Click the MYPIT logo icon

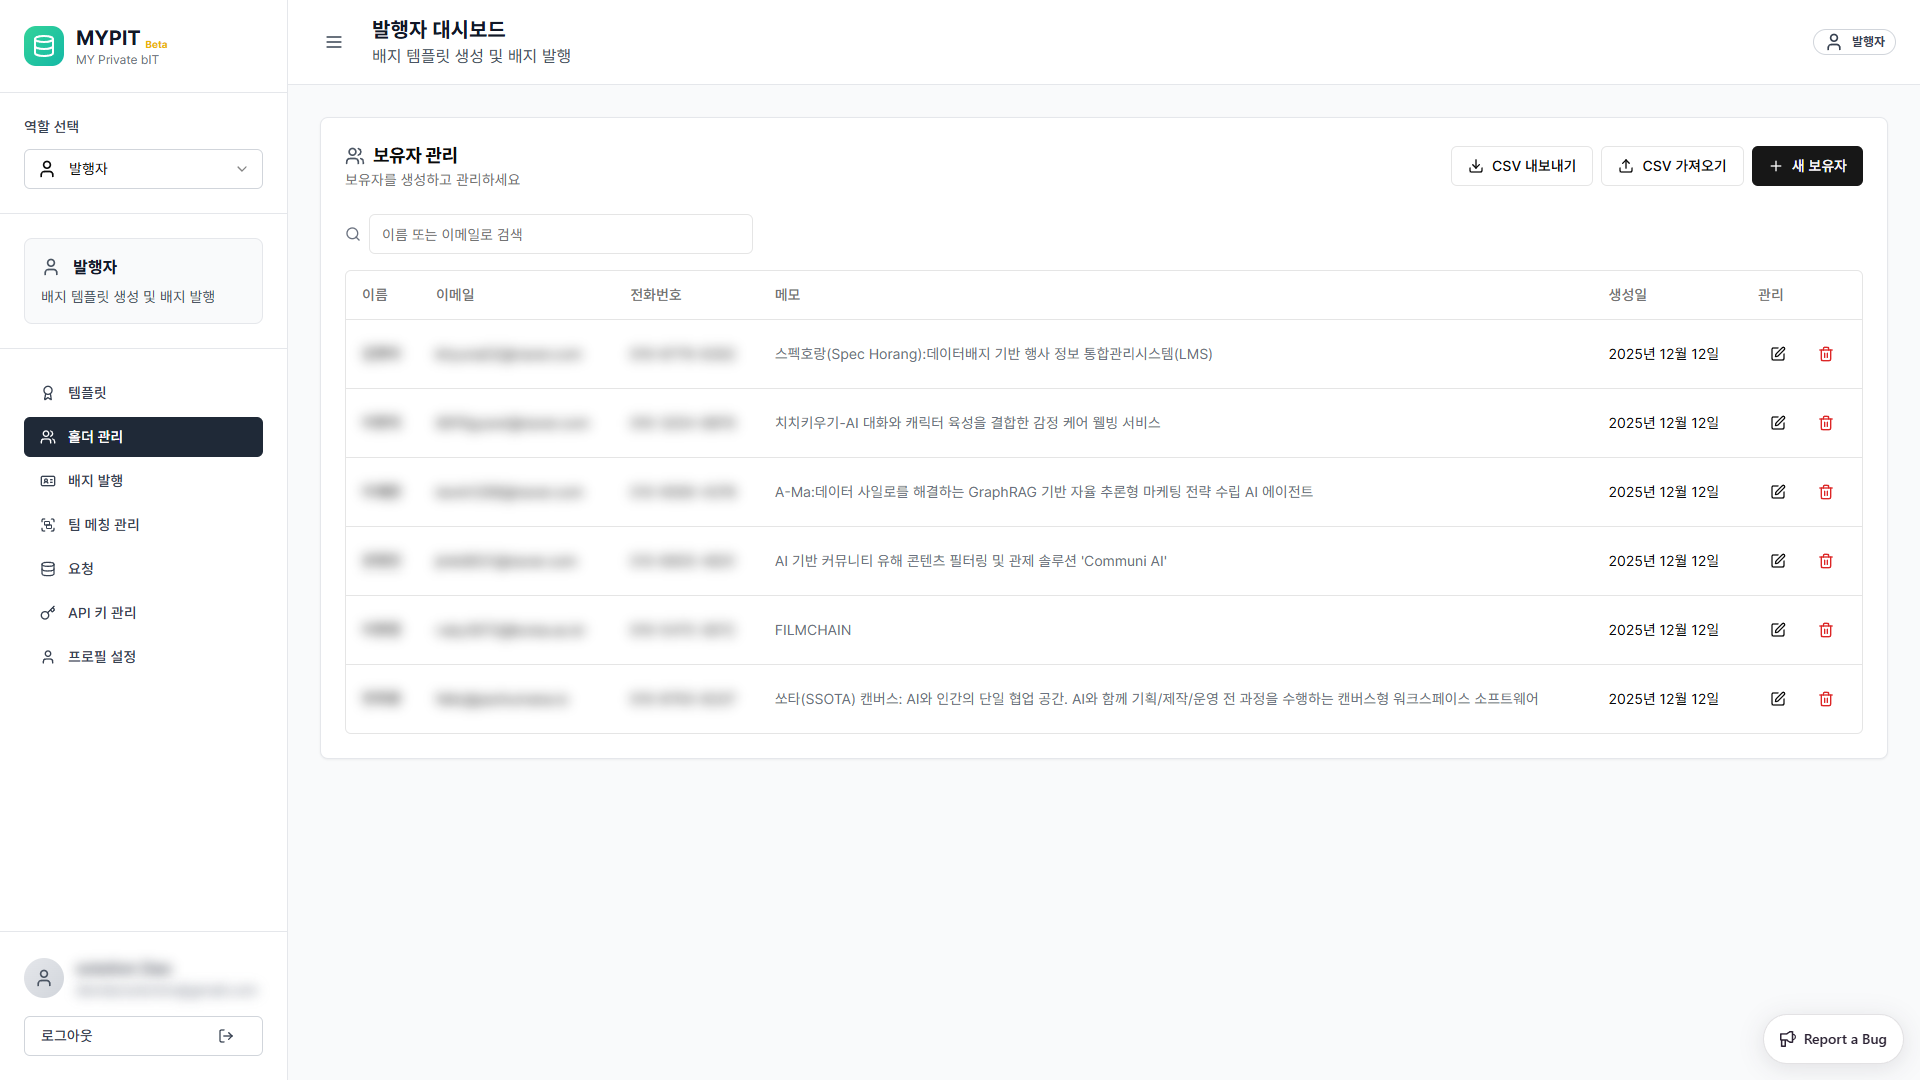tap(44, 46)
